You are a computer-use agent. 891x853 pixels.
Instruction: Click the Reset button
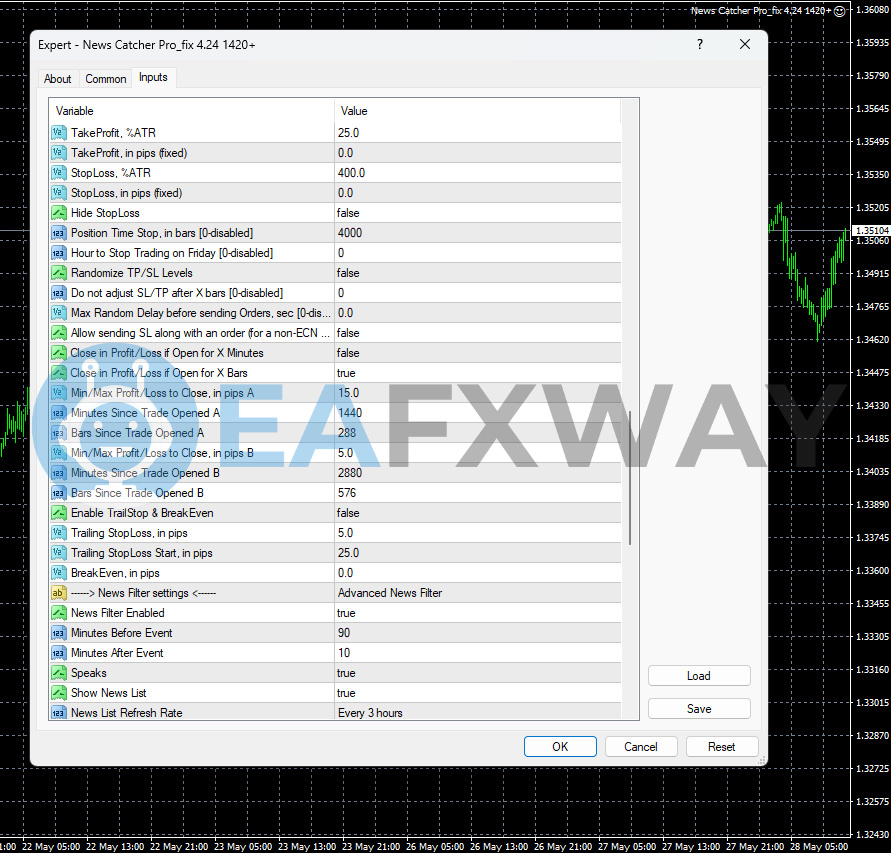pyautogui.click(x=722, y=747)
